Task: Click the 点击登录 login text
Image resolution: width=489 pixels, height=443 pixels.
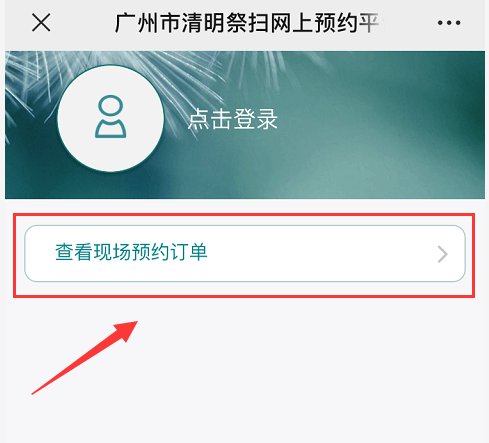Action: pos(232,119)
